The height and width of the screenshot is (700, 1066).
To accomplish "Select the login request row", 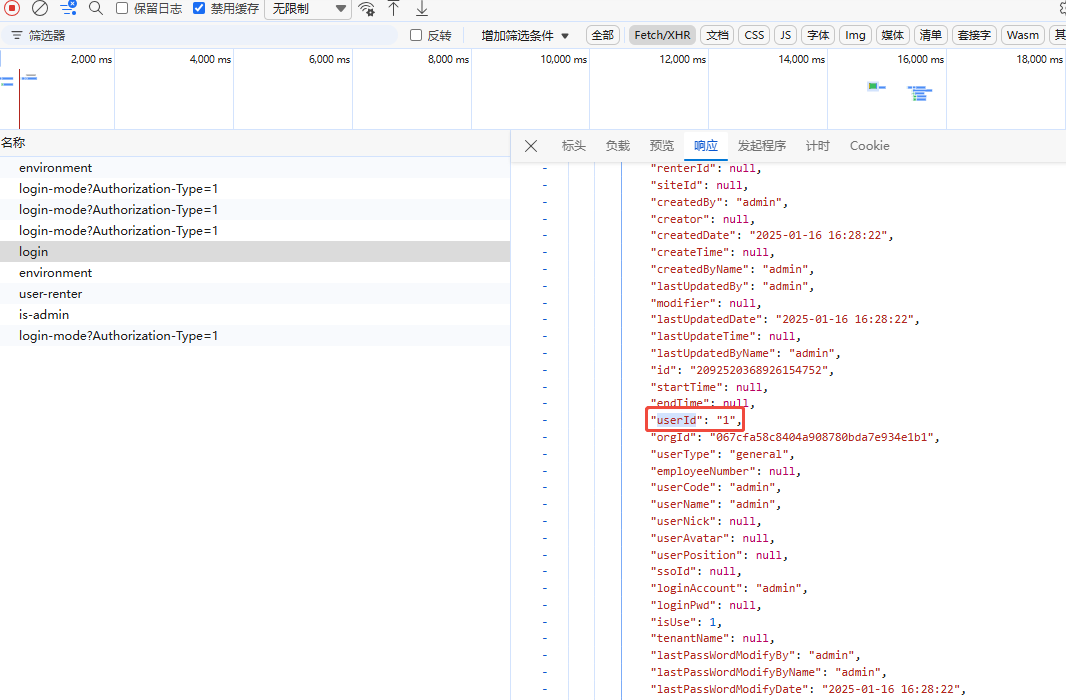I will (255, 251).
